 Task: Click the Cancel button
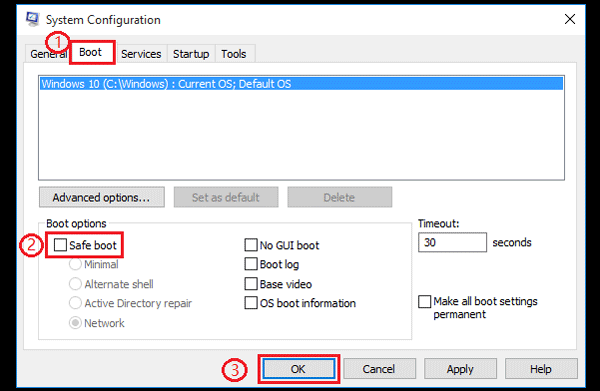pyautogui.click(x=379, y=369)
